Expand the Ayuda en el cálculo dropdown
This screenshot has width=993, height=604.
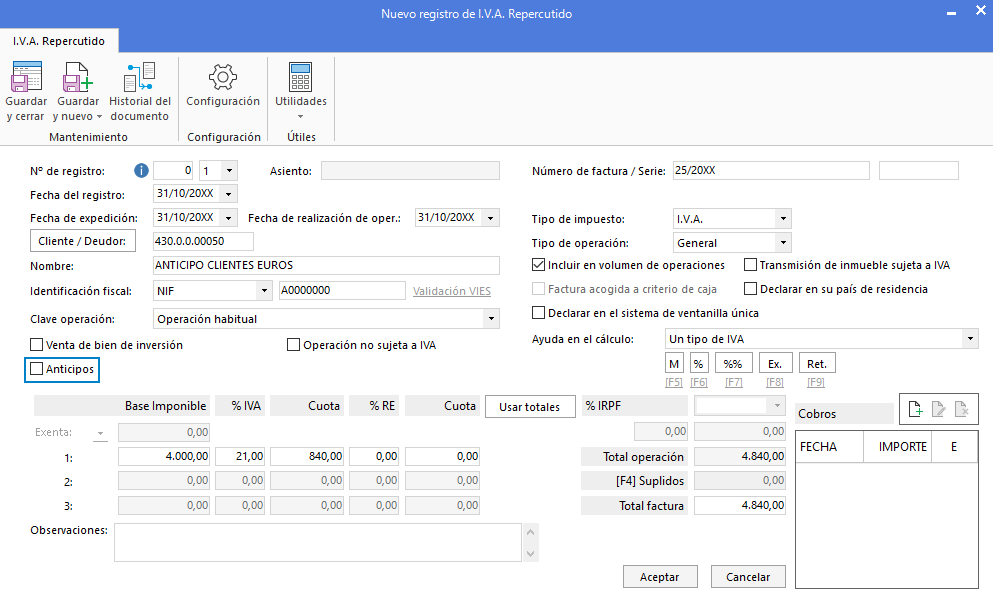pyautogui.click(x=970, y=339)
